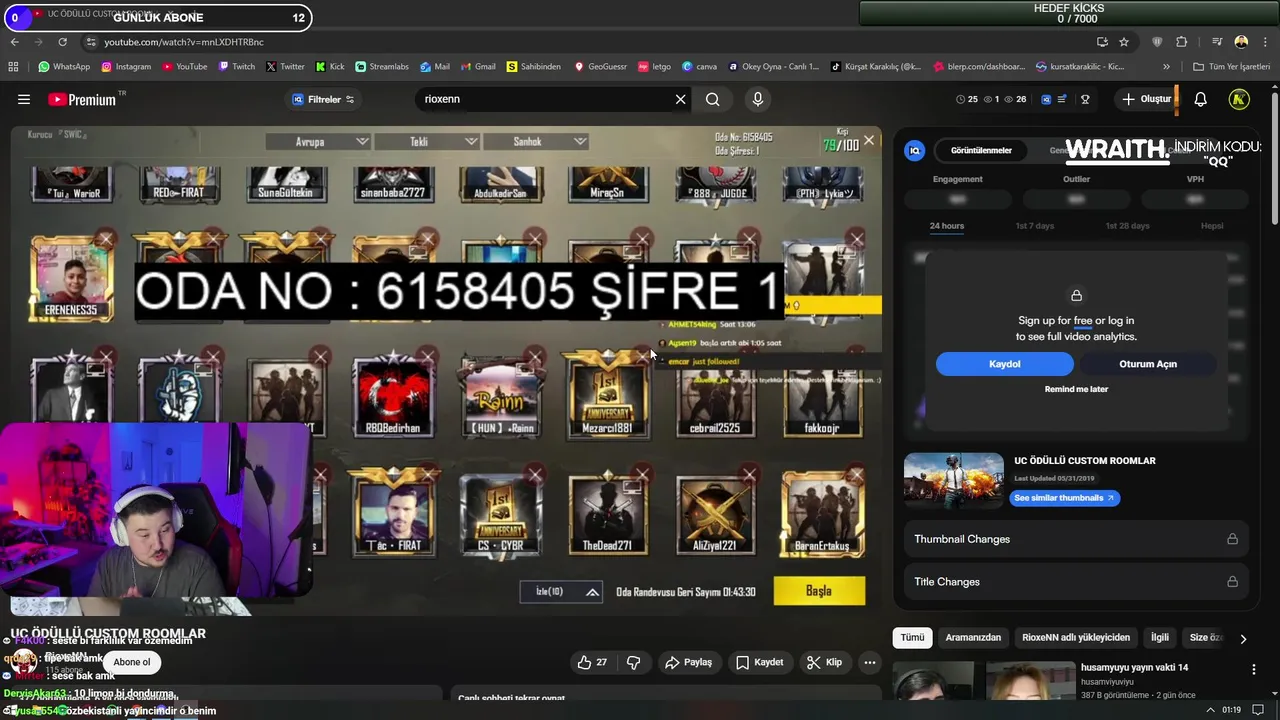Open the notifications bell
Viewport: 1280px width, 720px height.
[x=1200, y=99]
